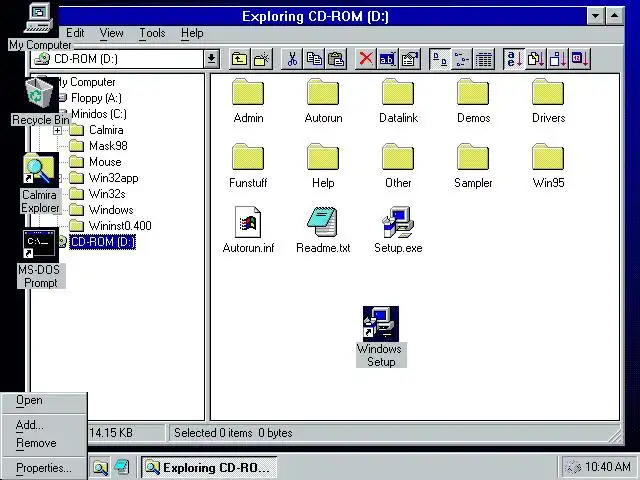Select CD-ROM (D:) in the tree
This screenshot has width=640, height=480.
point(102,242)
